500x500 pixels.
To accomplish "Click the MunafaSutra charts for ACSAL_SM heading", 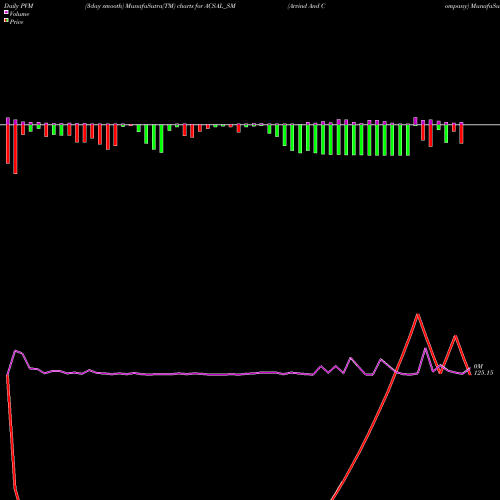I will tap(160, 6).
